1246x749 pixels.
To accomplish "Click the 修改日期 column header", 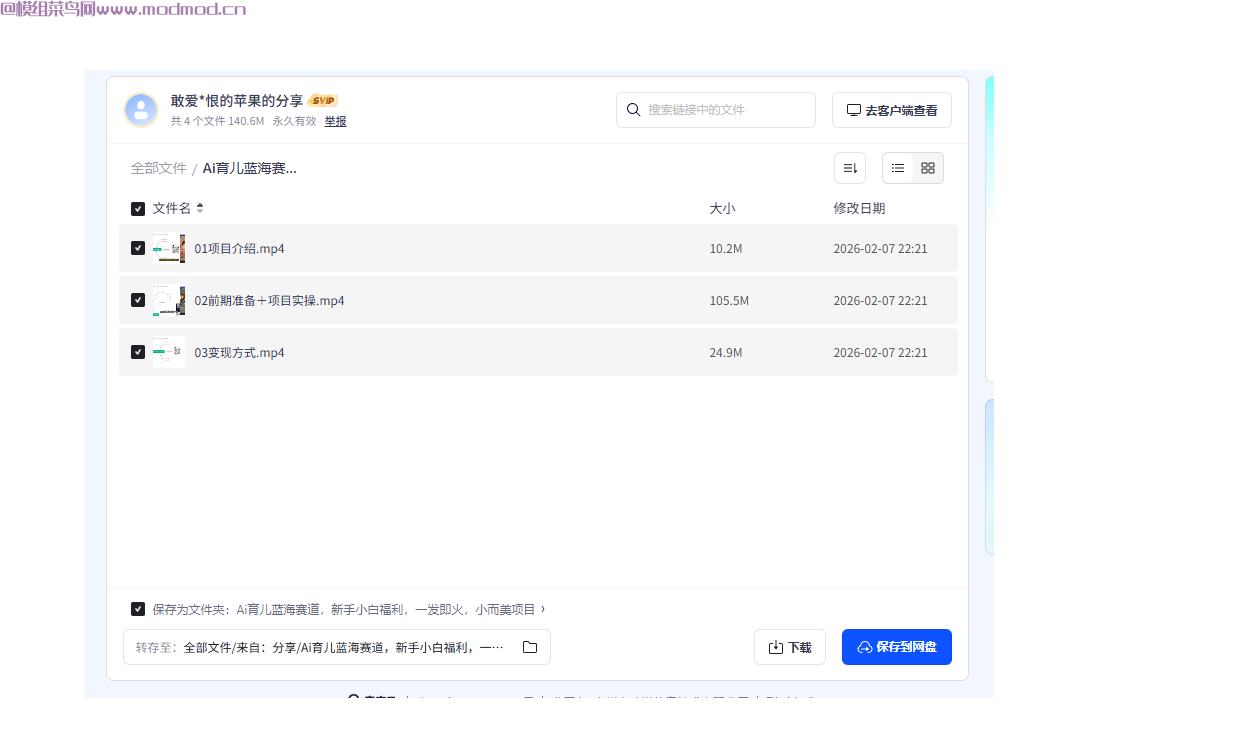I will pos(859,208).
